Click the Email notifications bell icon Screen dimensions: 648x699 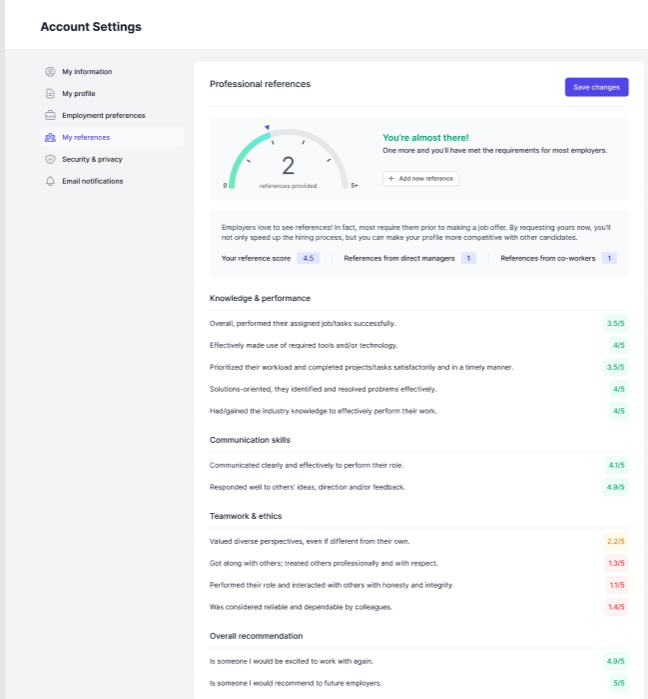50,181
